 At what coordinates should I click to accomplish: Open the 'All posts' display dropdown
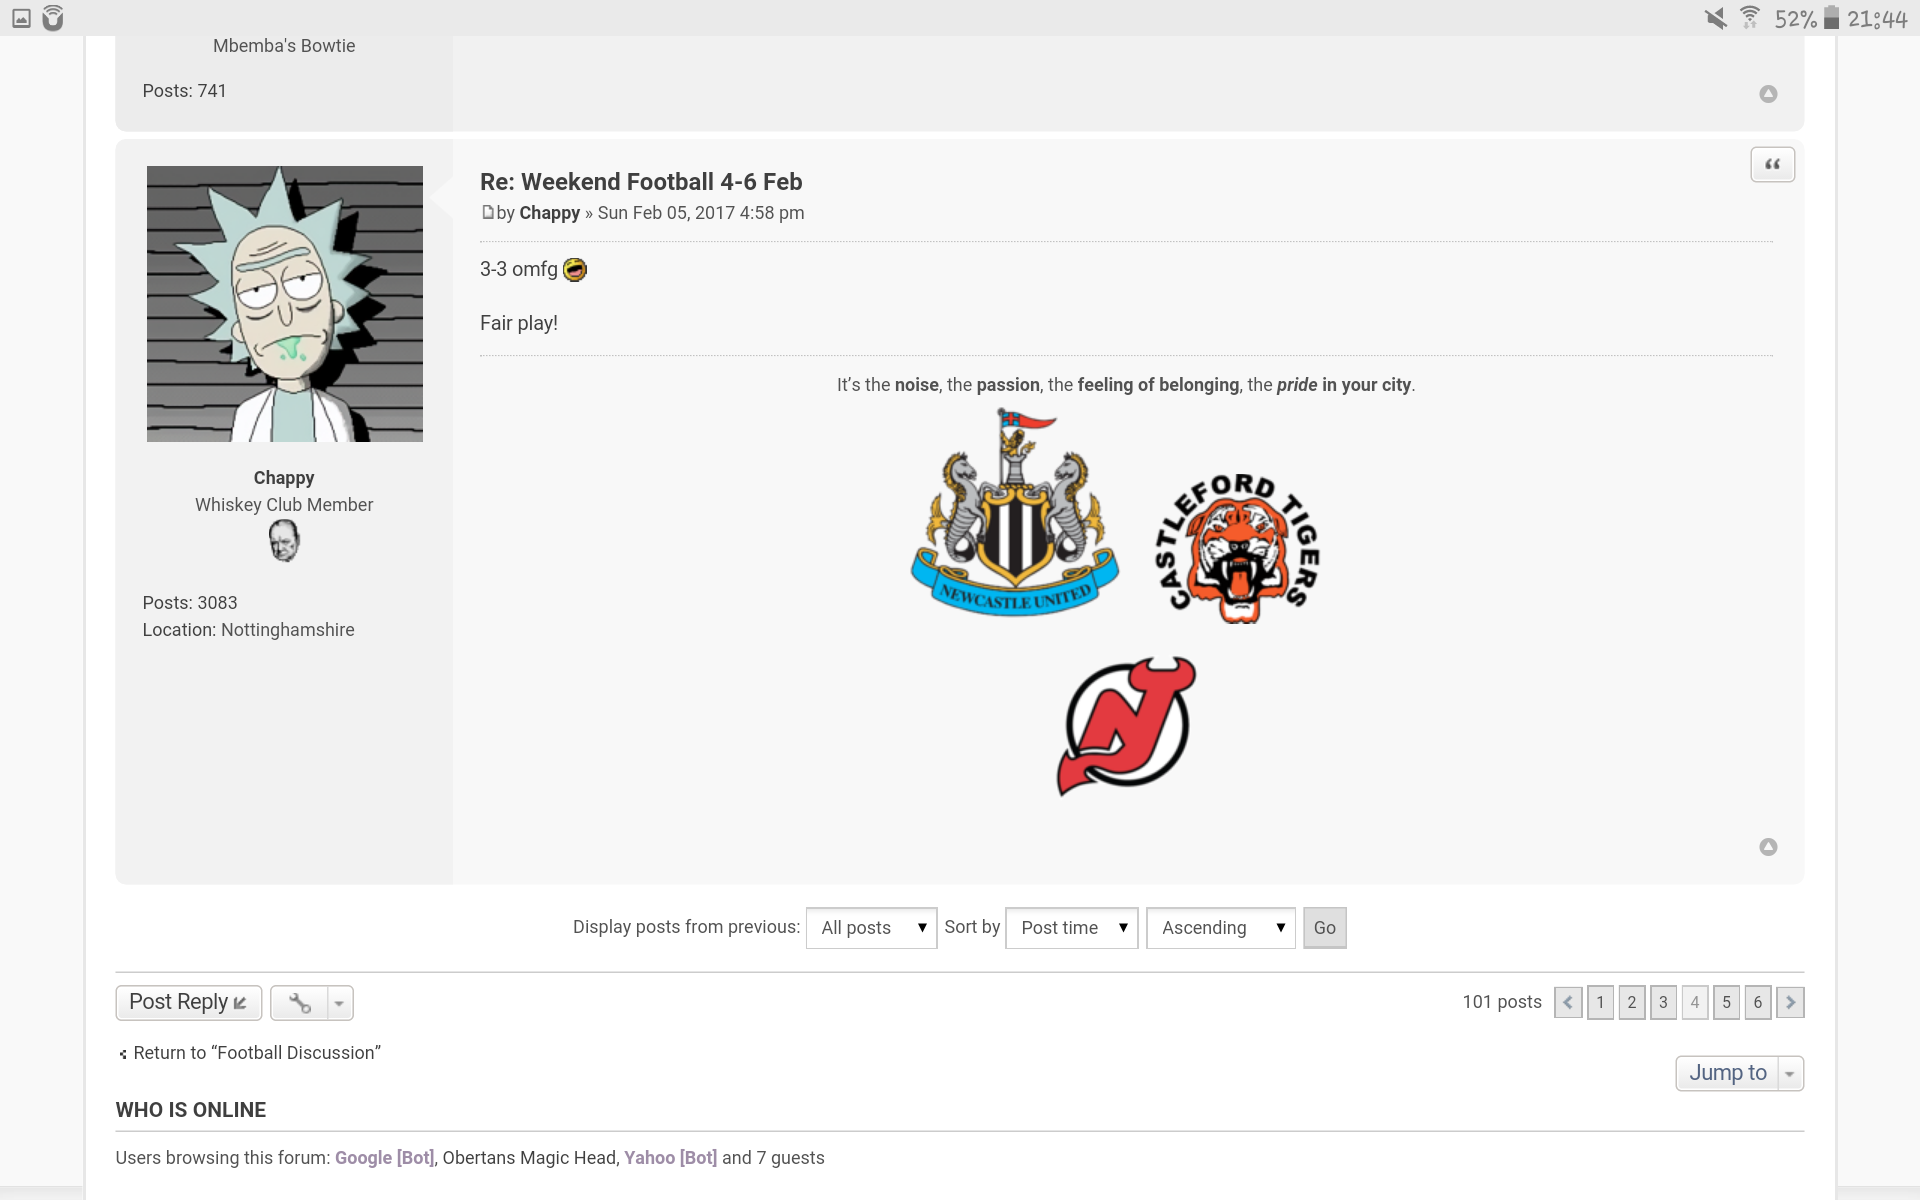[x=871, y=928]
